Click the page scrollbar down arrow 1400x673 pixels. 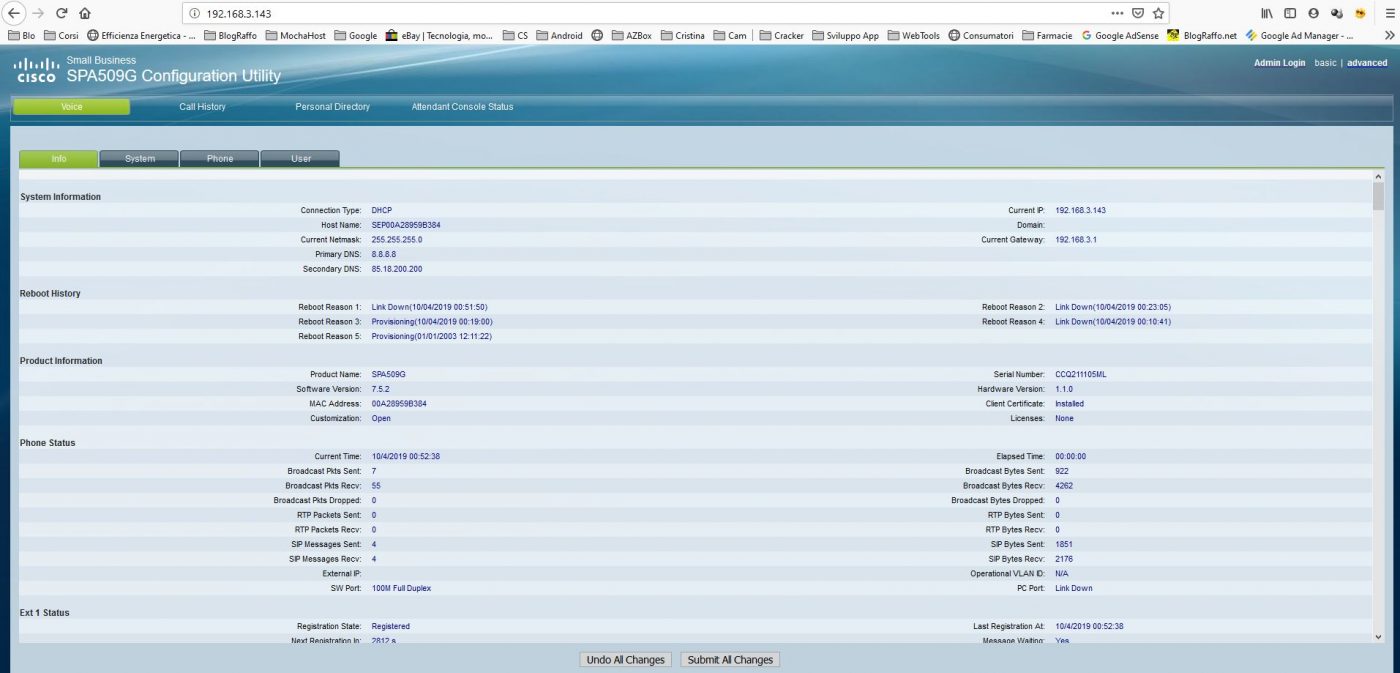(x=1378, y=636)
